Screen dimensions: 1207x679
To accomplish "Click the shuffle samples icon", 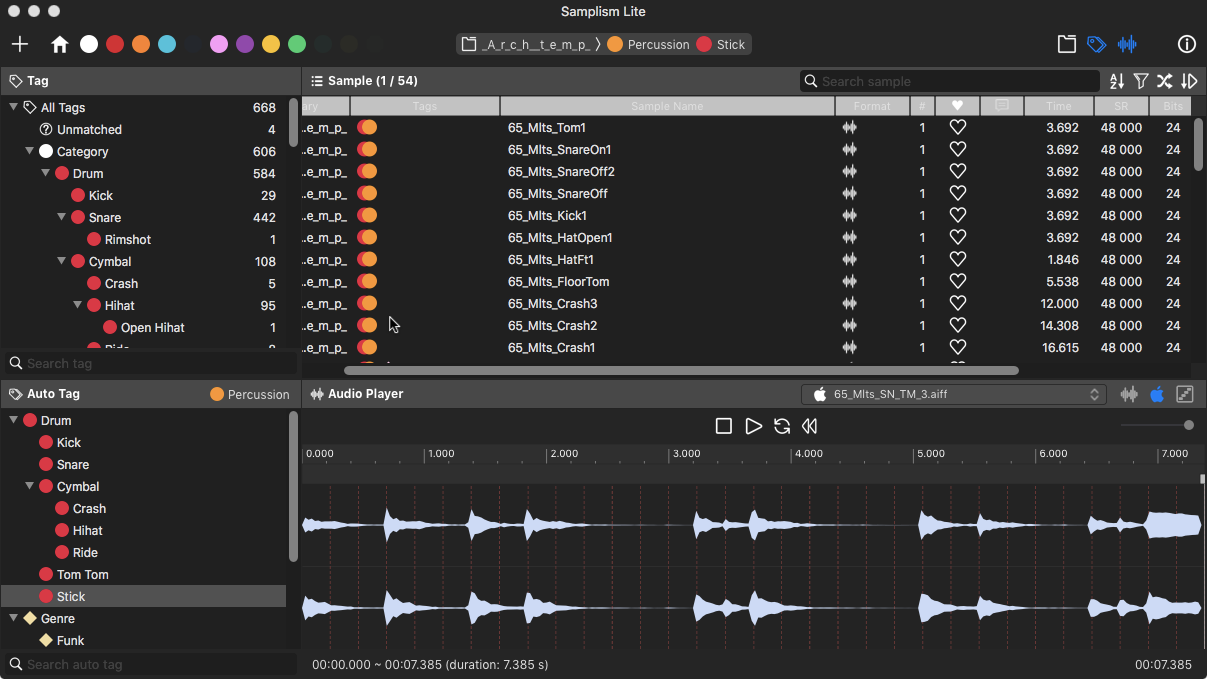I will tap(1165, 81).
